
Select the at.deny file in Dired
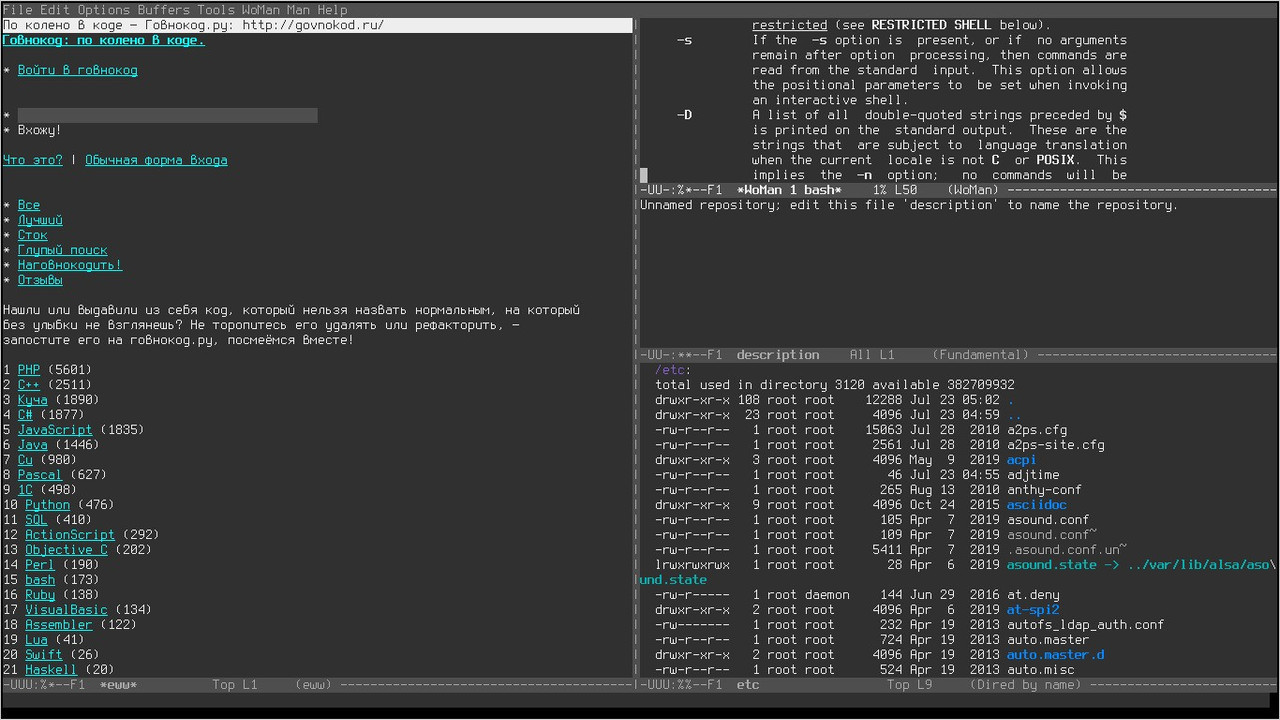tap(1033, 595)
